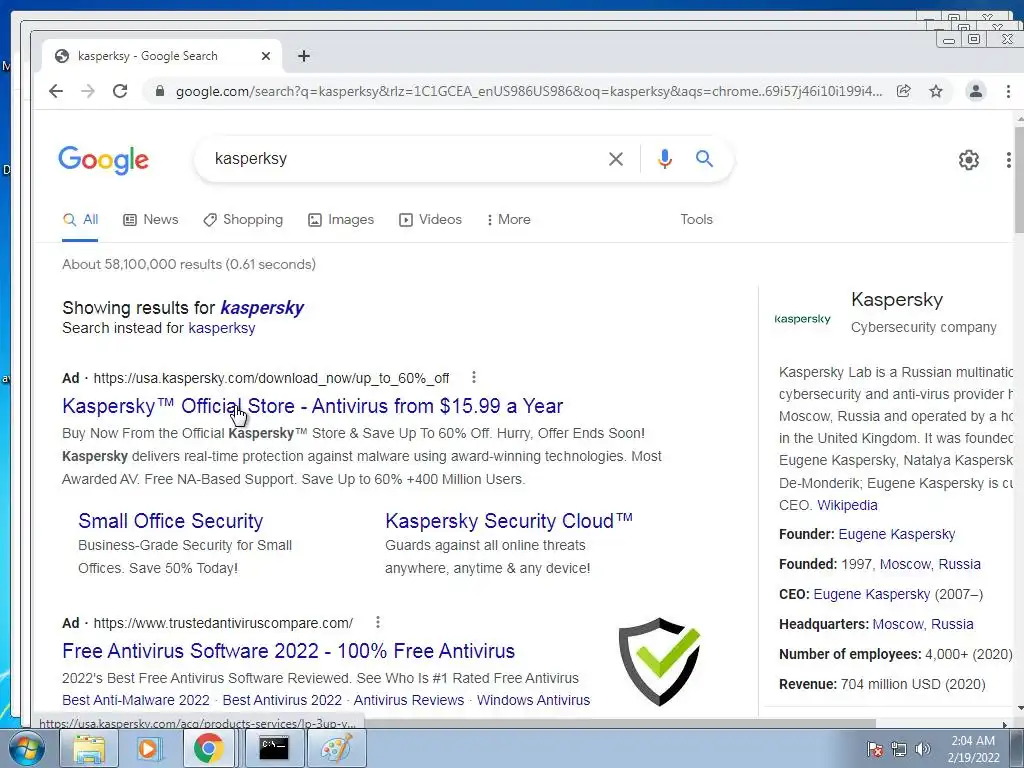Open a new tab with the plus button
1024x768 pixels.
click(304, 56)
